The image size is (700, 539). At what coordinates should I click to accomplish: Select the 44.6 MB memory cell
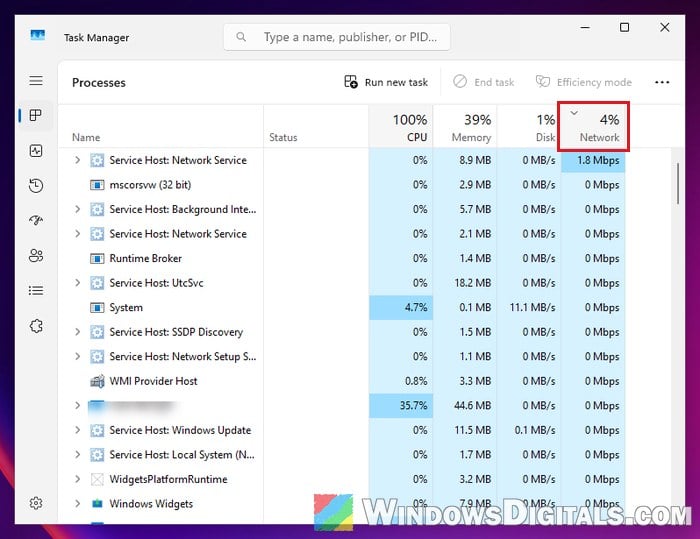click(x=465, y=405)
